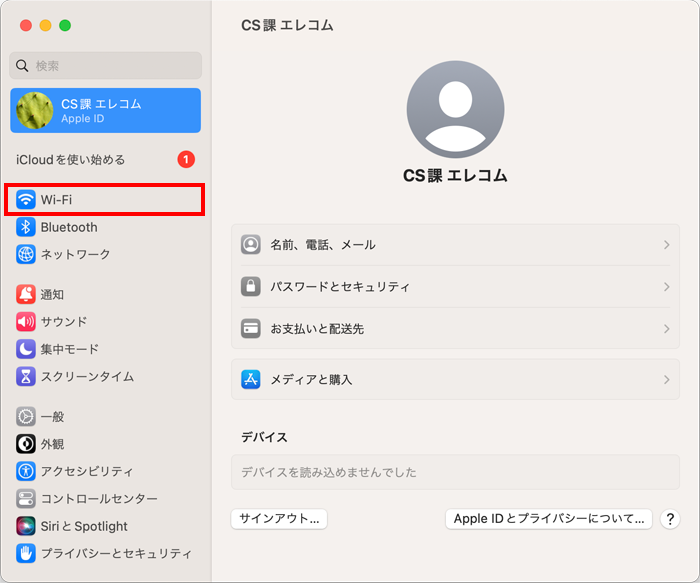This screenshot has height=583, width=700.
Task: Click the スクリーンタイム sidebar label
Action: tap(88, 377)
